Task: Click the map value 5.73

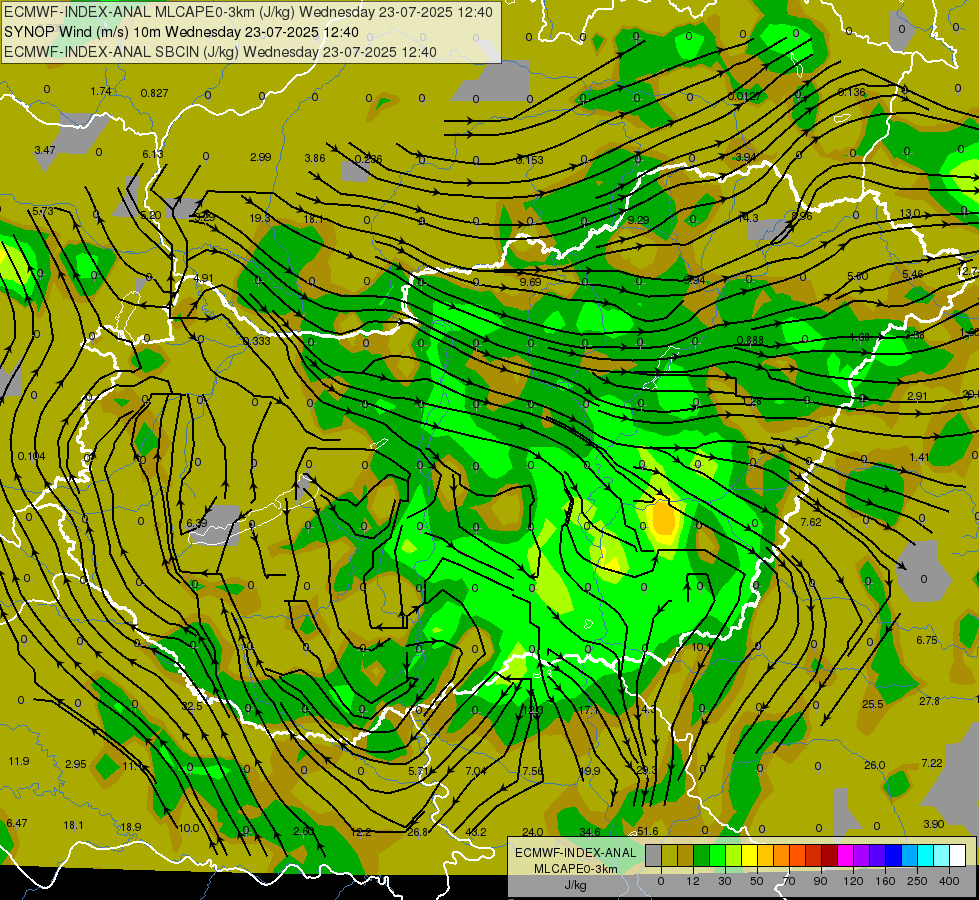Action: point(43,211)
